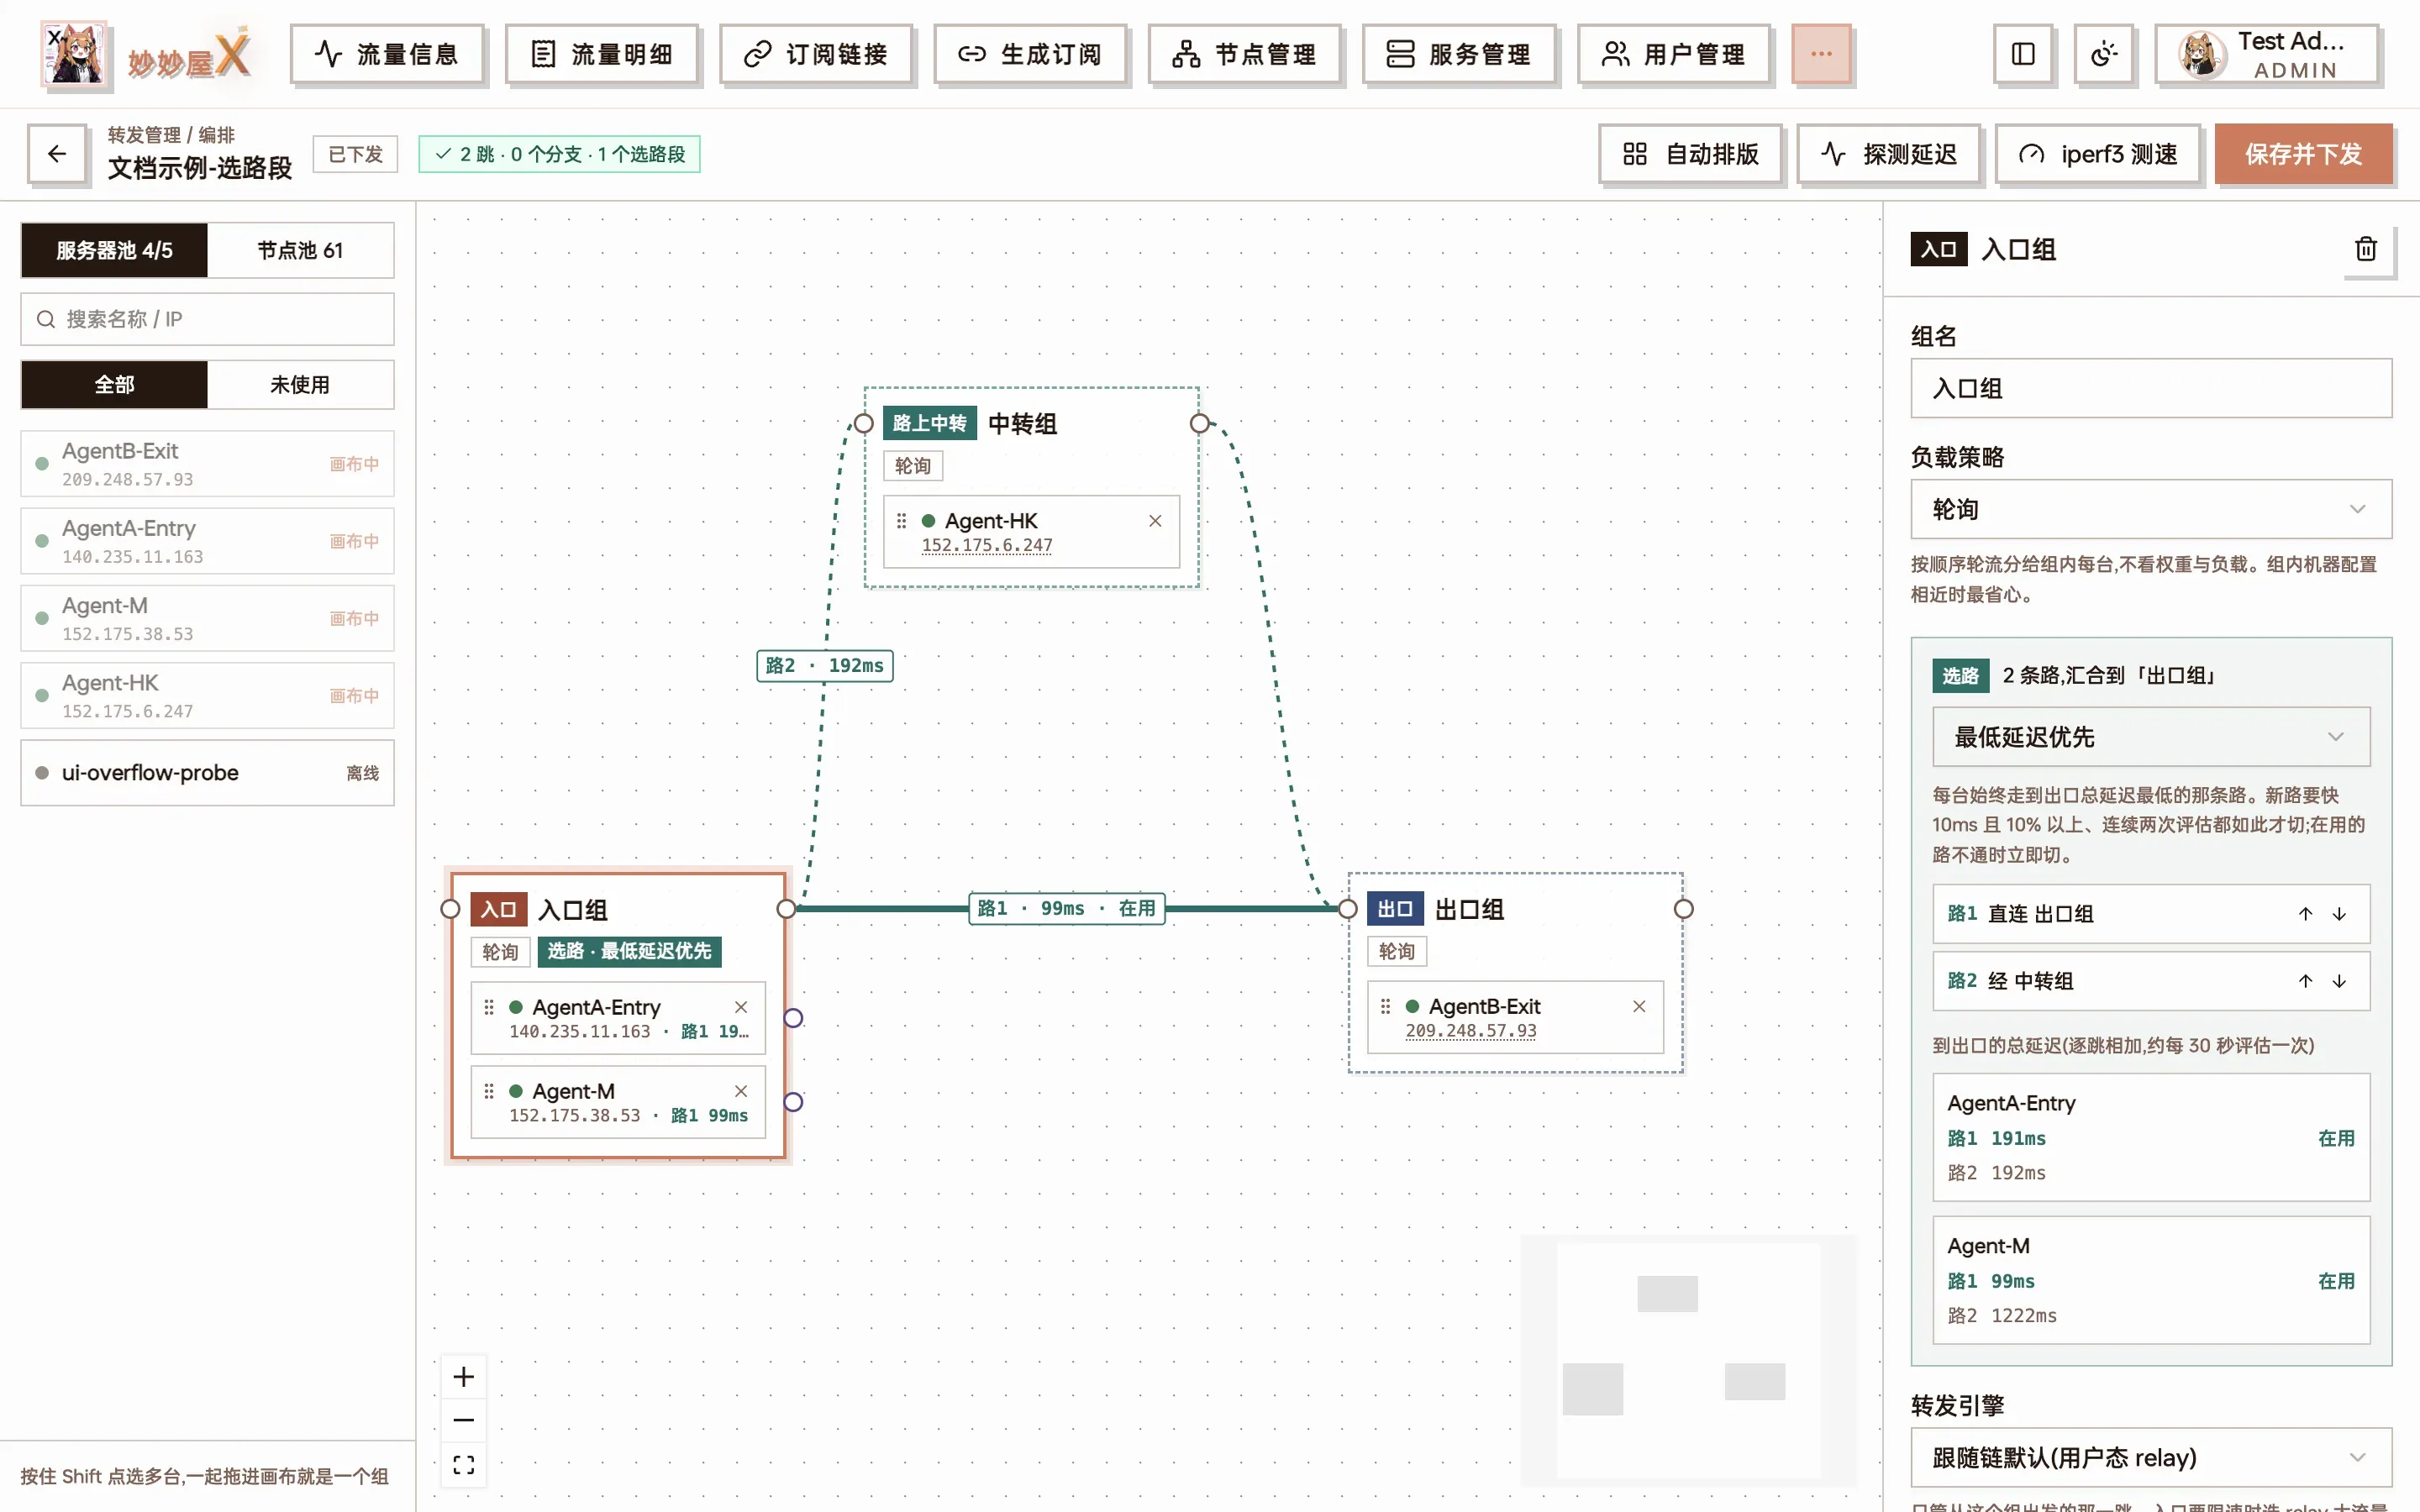Click the canvas minimap thumbnail
Screen dimensions: 2420x1512
pos(1689,1360)
